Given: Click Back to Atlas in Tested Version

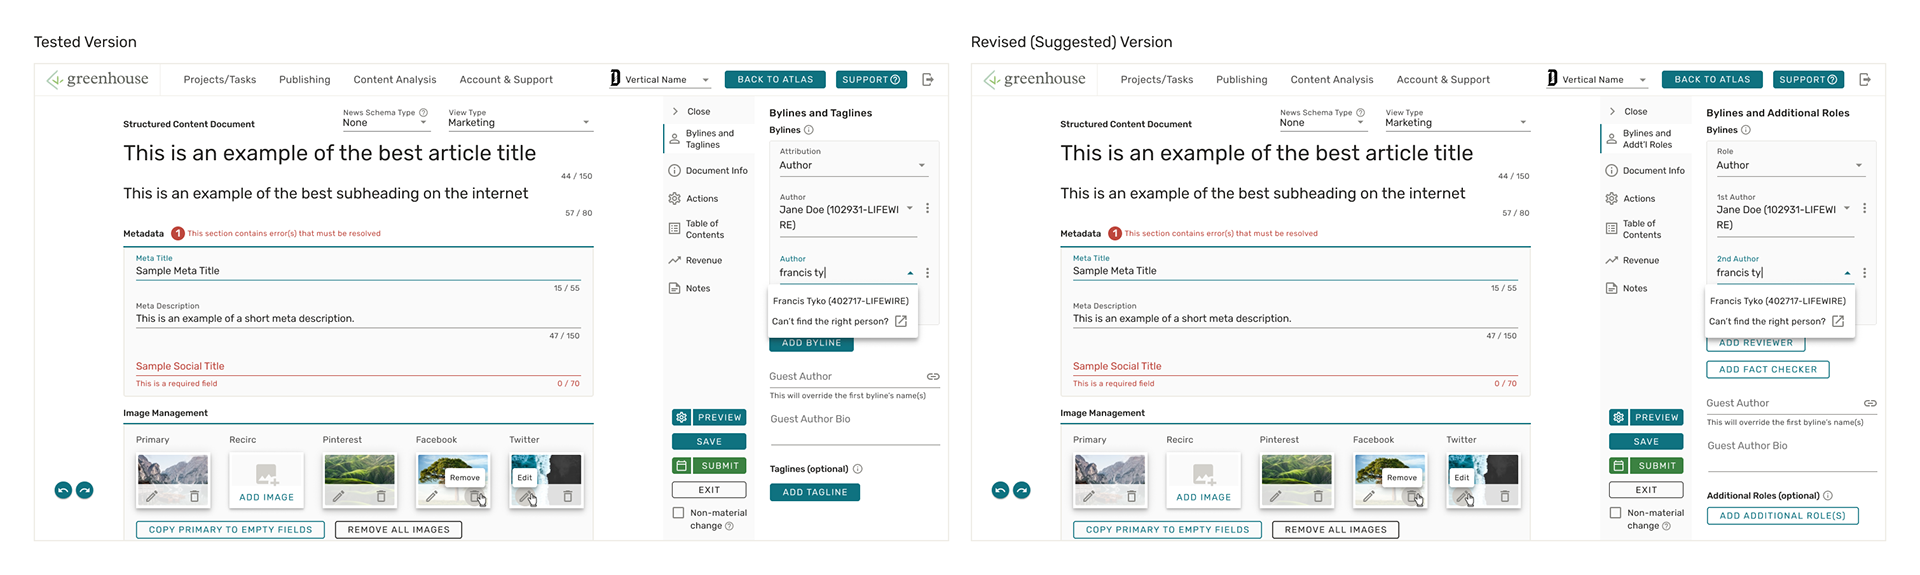Looking at the screenshot, I should [775, 79].
